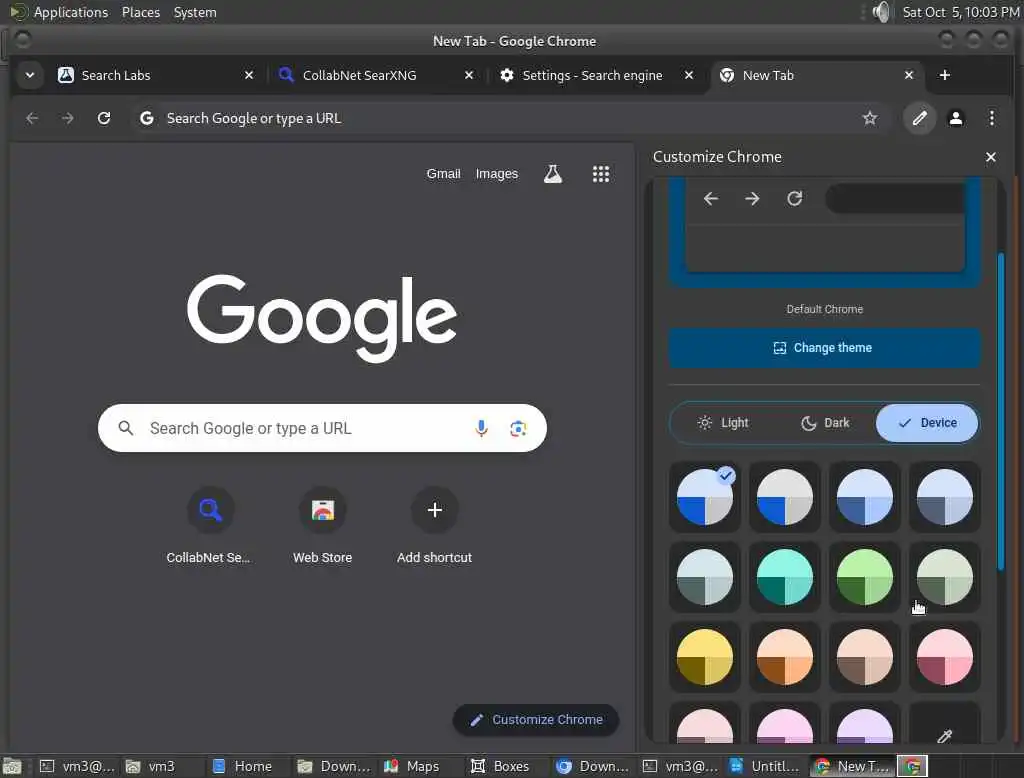Click Add shortcut plus tile

[434, 527]
